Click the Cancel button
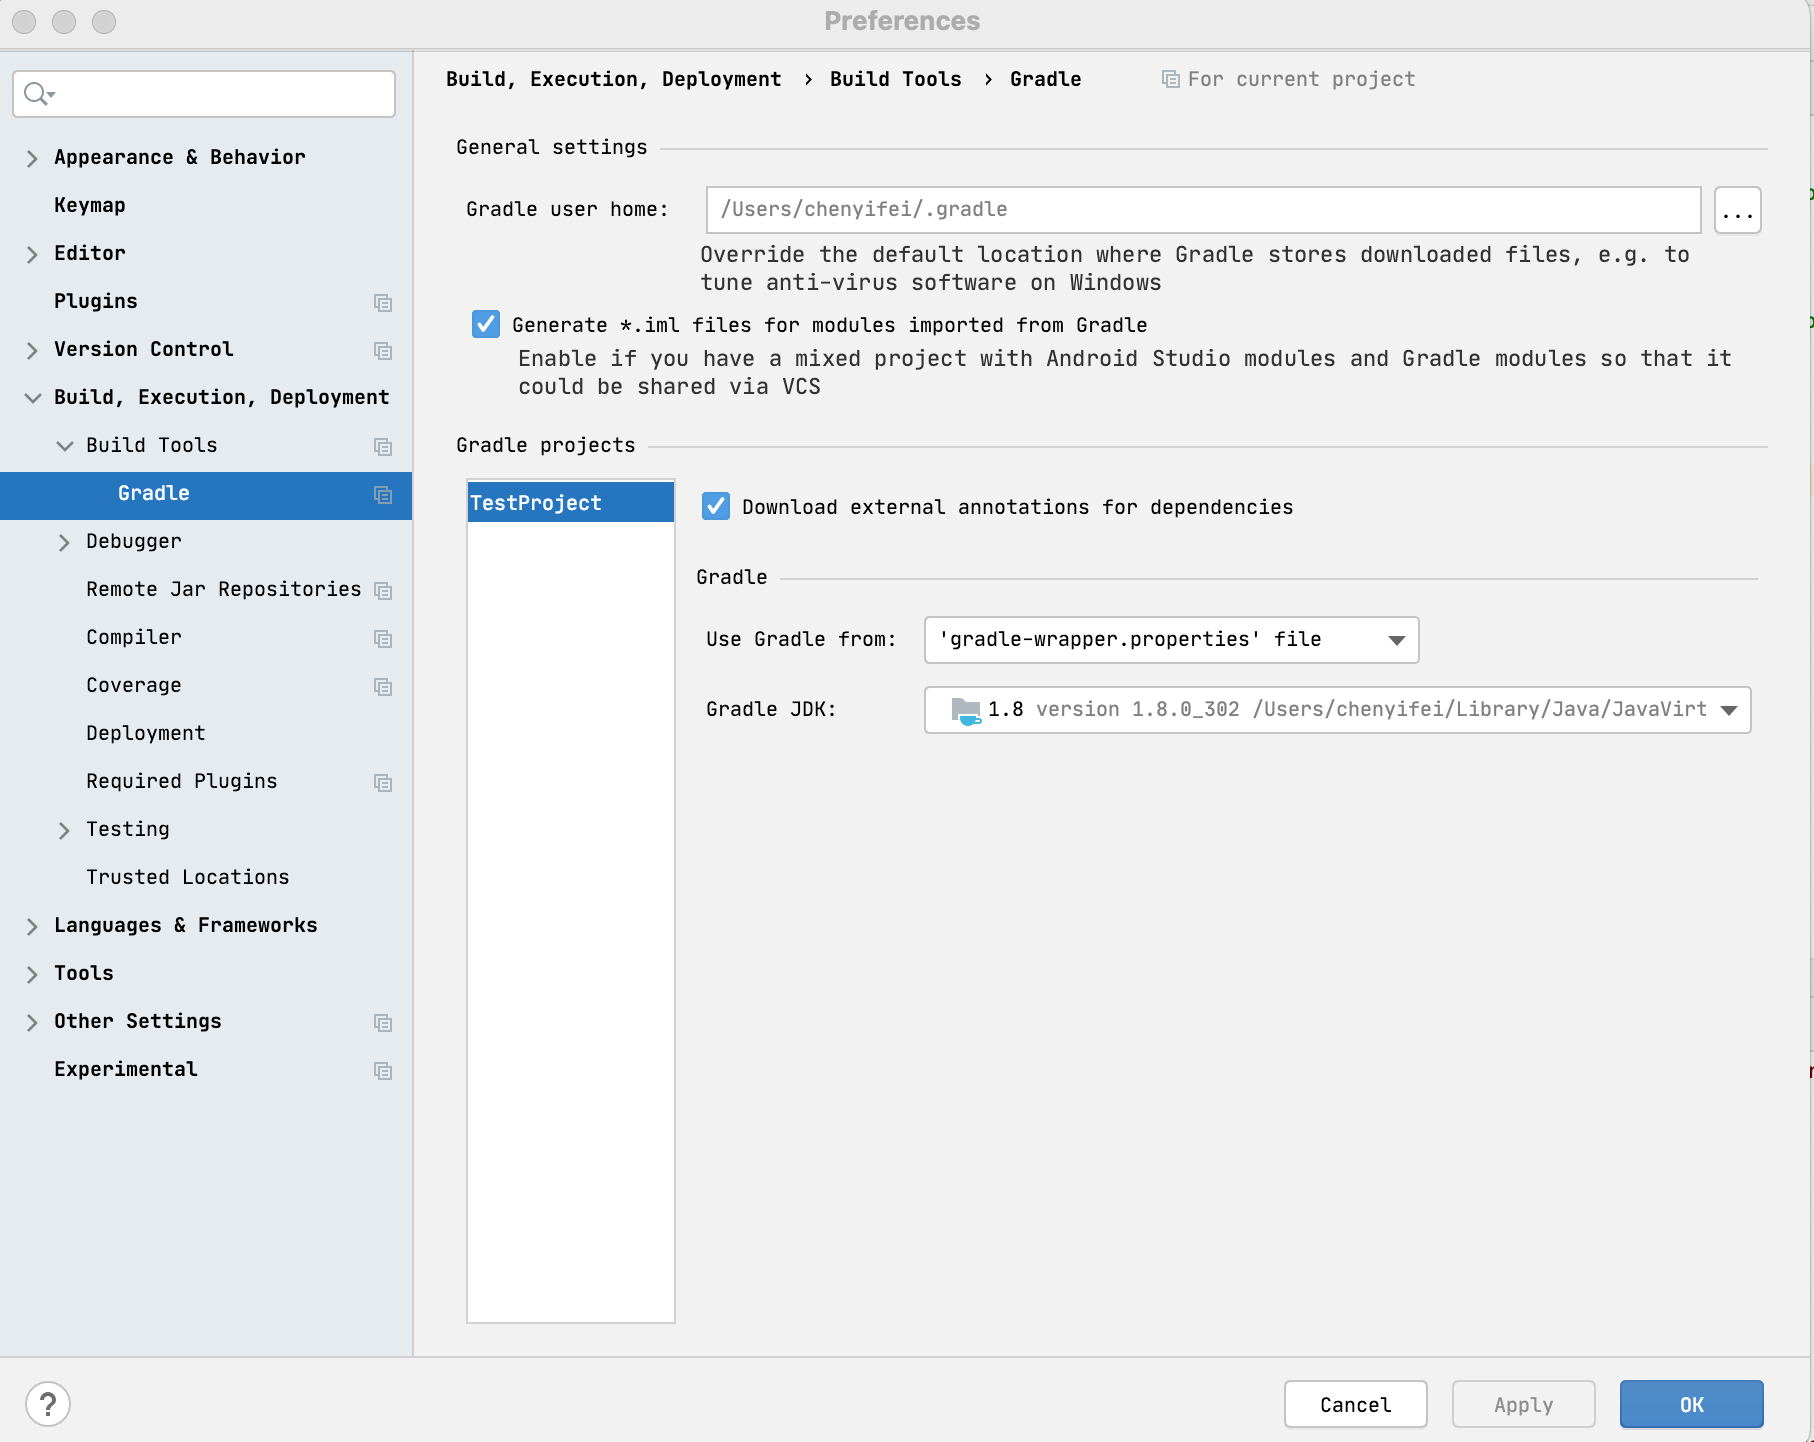The width and height of the screenshot is (1814, 1442). tap(1355, 1404)
